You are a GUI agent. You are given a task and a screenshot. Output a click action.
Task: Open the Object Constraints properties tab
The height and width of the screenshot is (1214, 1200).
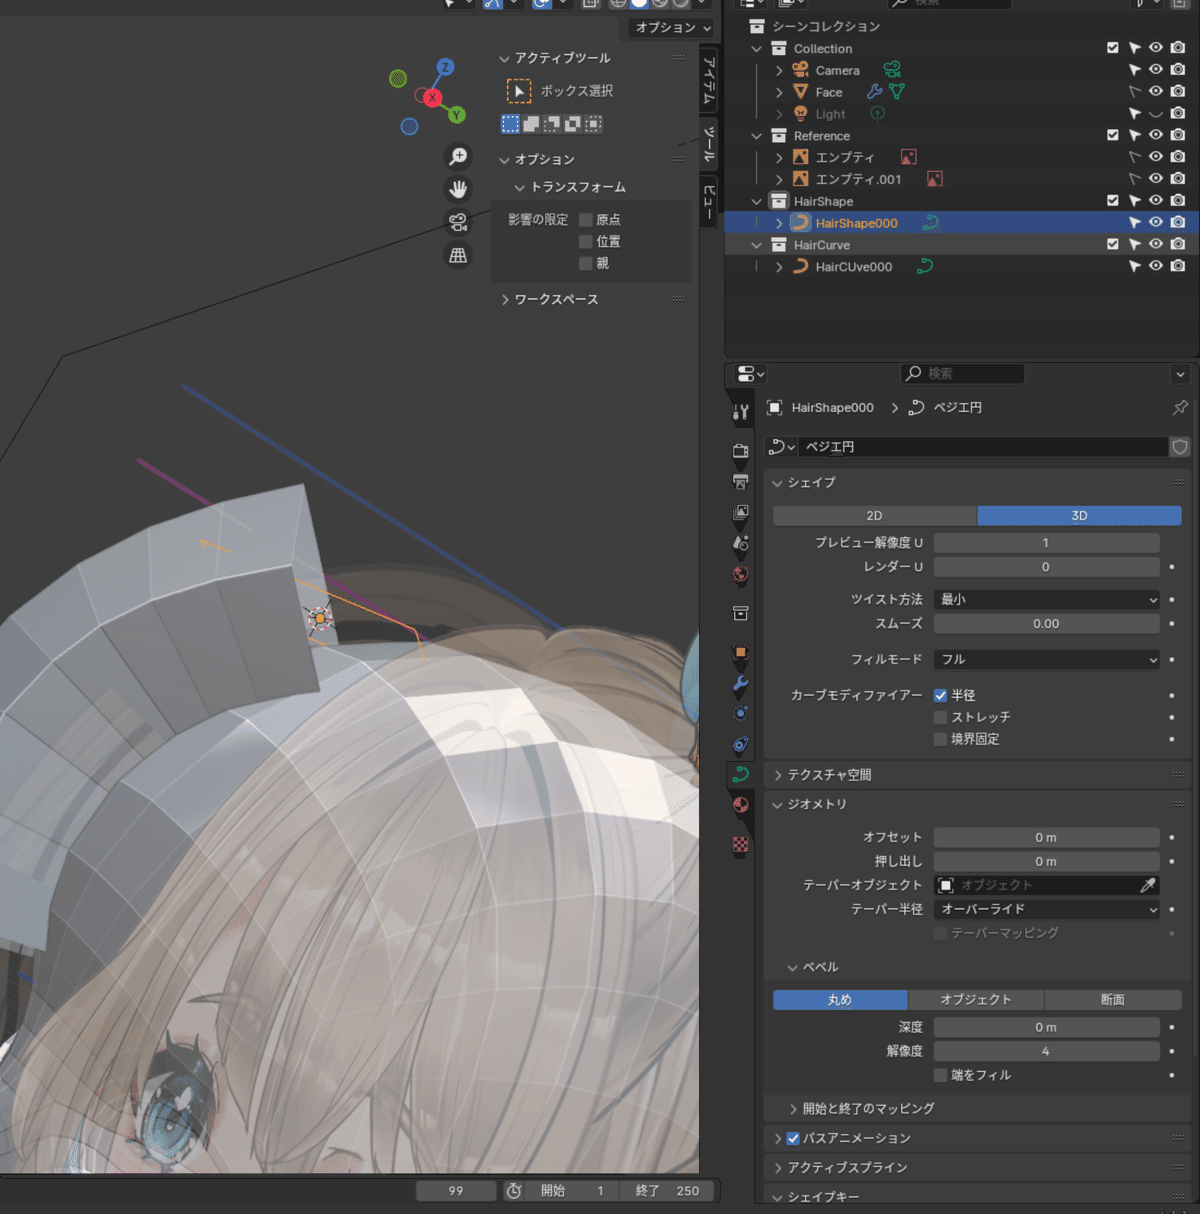[x=740, y=744]
